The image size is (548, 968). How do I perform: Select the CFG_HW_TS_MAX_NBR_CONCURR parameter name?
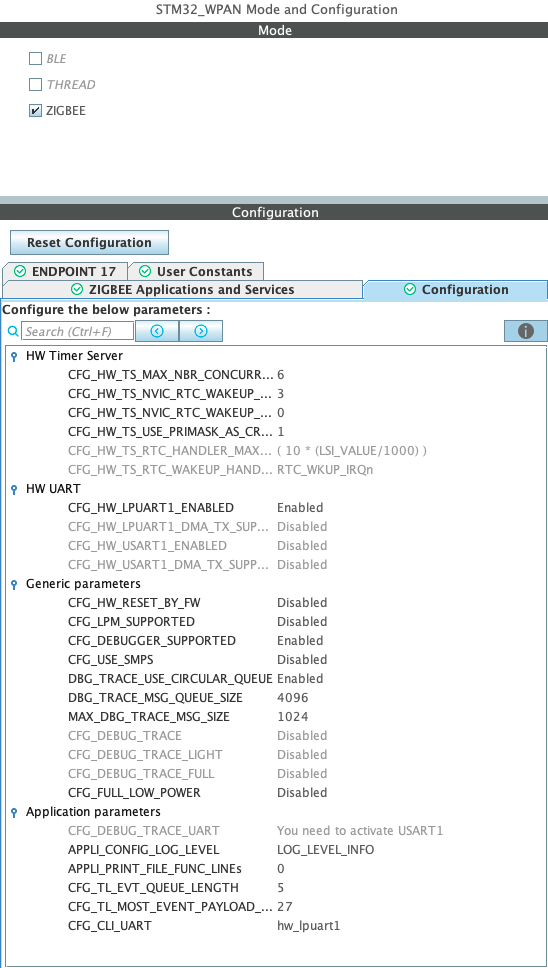point(170,375)
